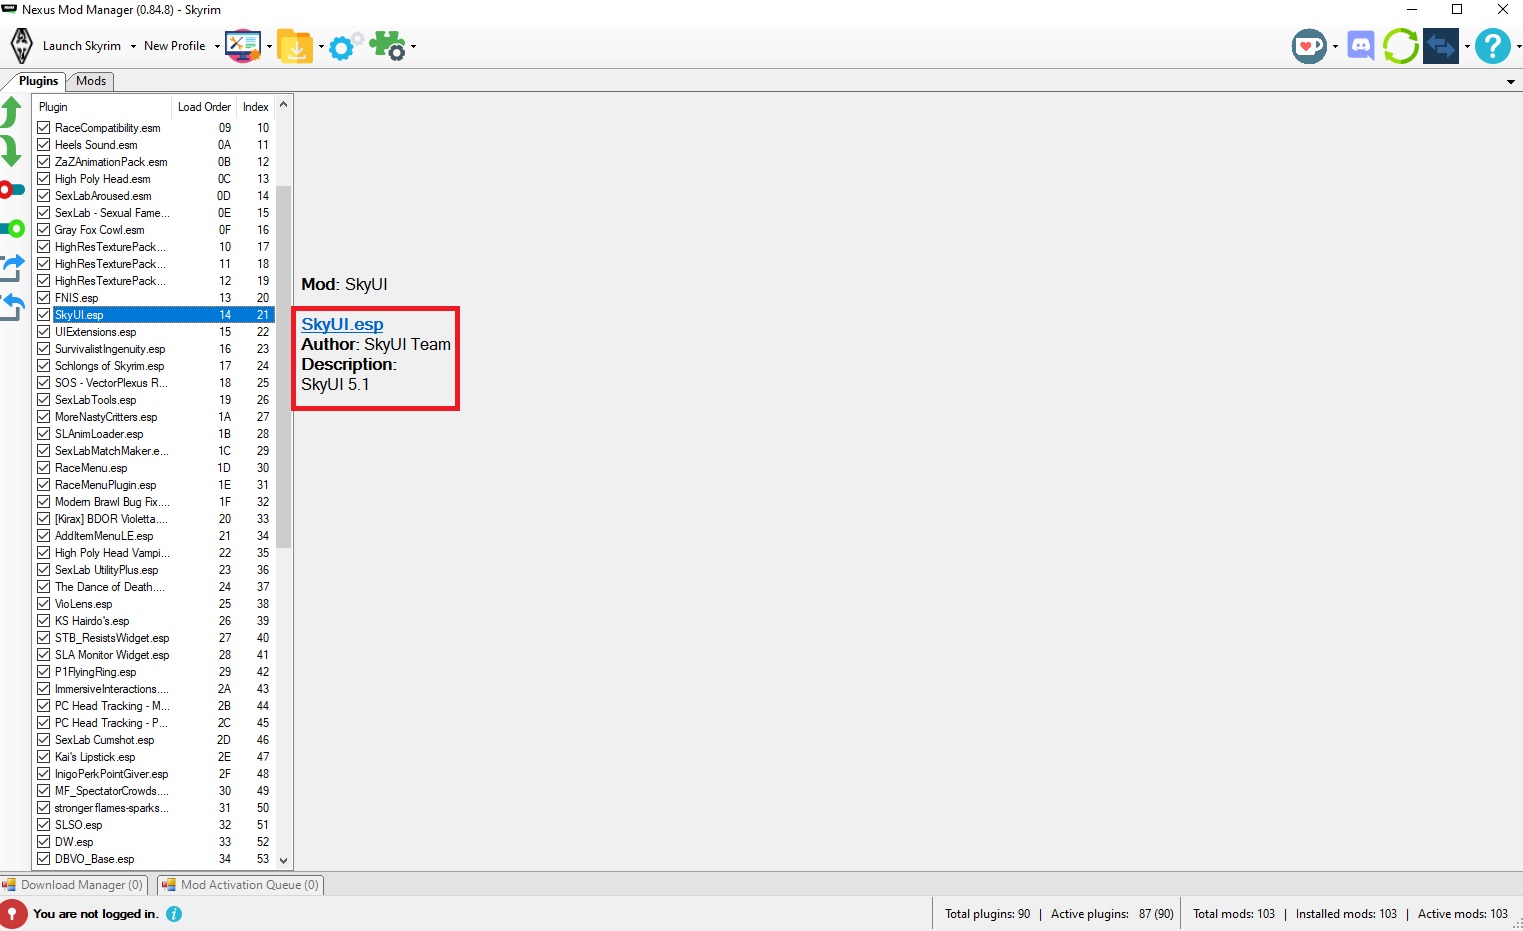
Task: Click the Download Manager tab icon
Action: pos(9,885)
